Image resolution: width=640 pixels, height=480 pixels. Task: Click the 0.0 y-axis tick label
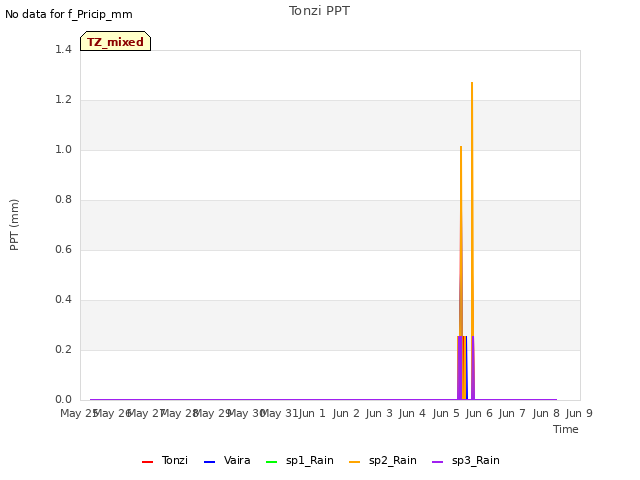(63, 399)
